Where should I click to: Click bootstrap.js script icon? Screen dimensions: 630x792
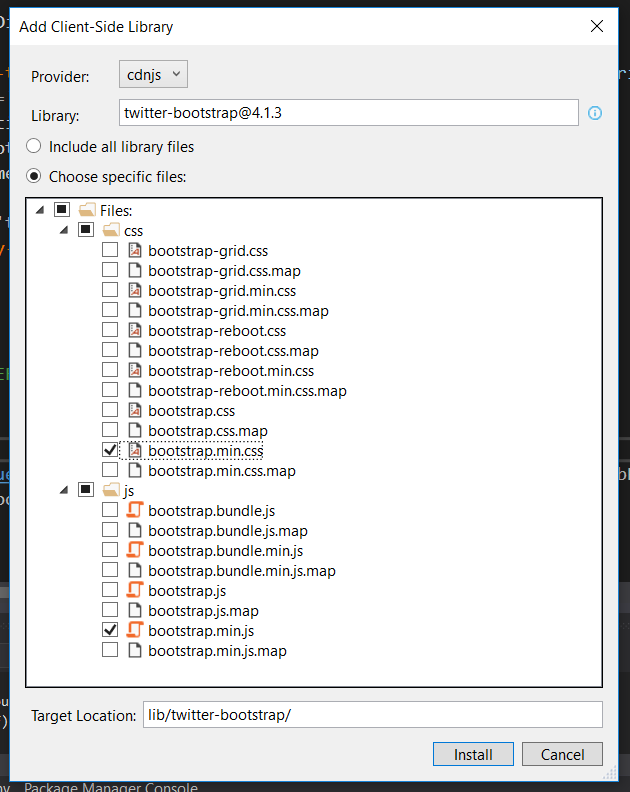pos(134,590)
